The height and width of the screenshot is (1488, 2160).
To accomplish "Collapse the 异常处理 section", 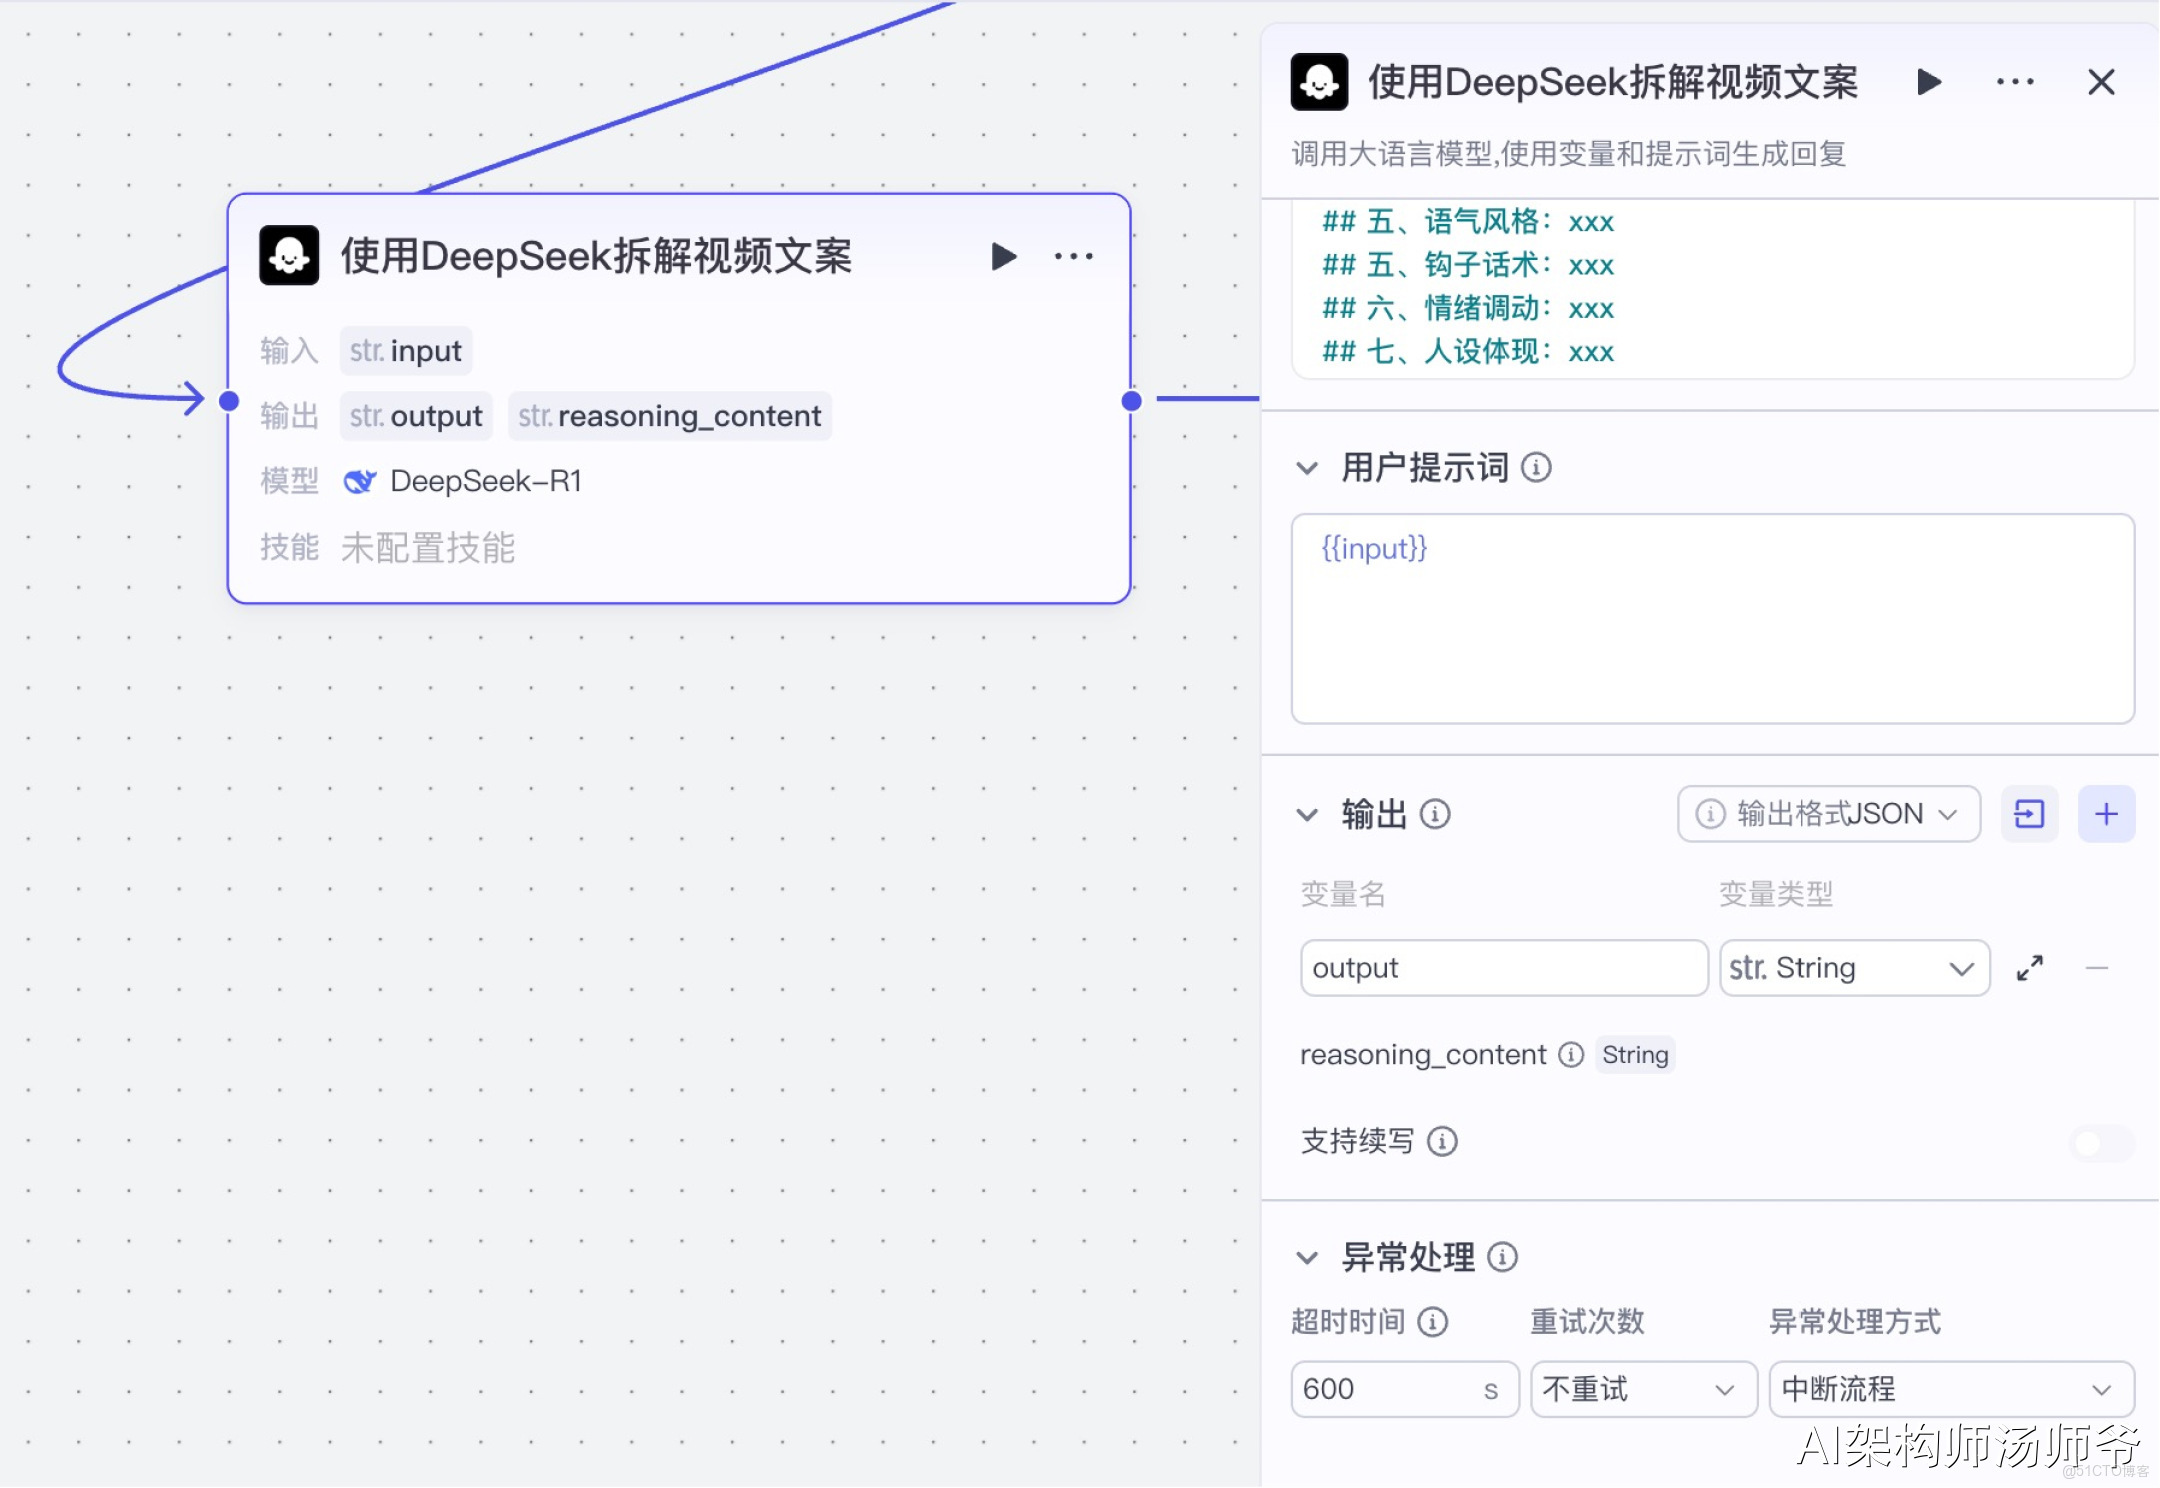I will (1307, 1258).
